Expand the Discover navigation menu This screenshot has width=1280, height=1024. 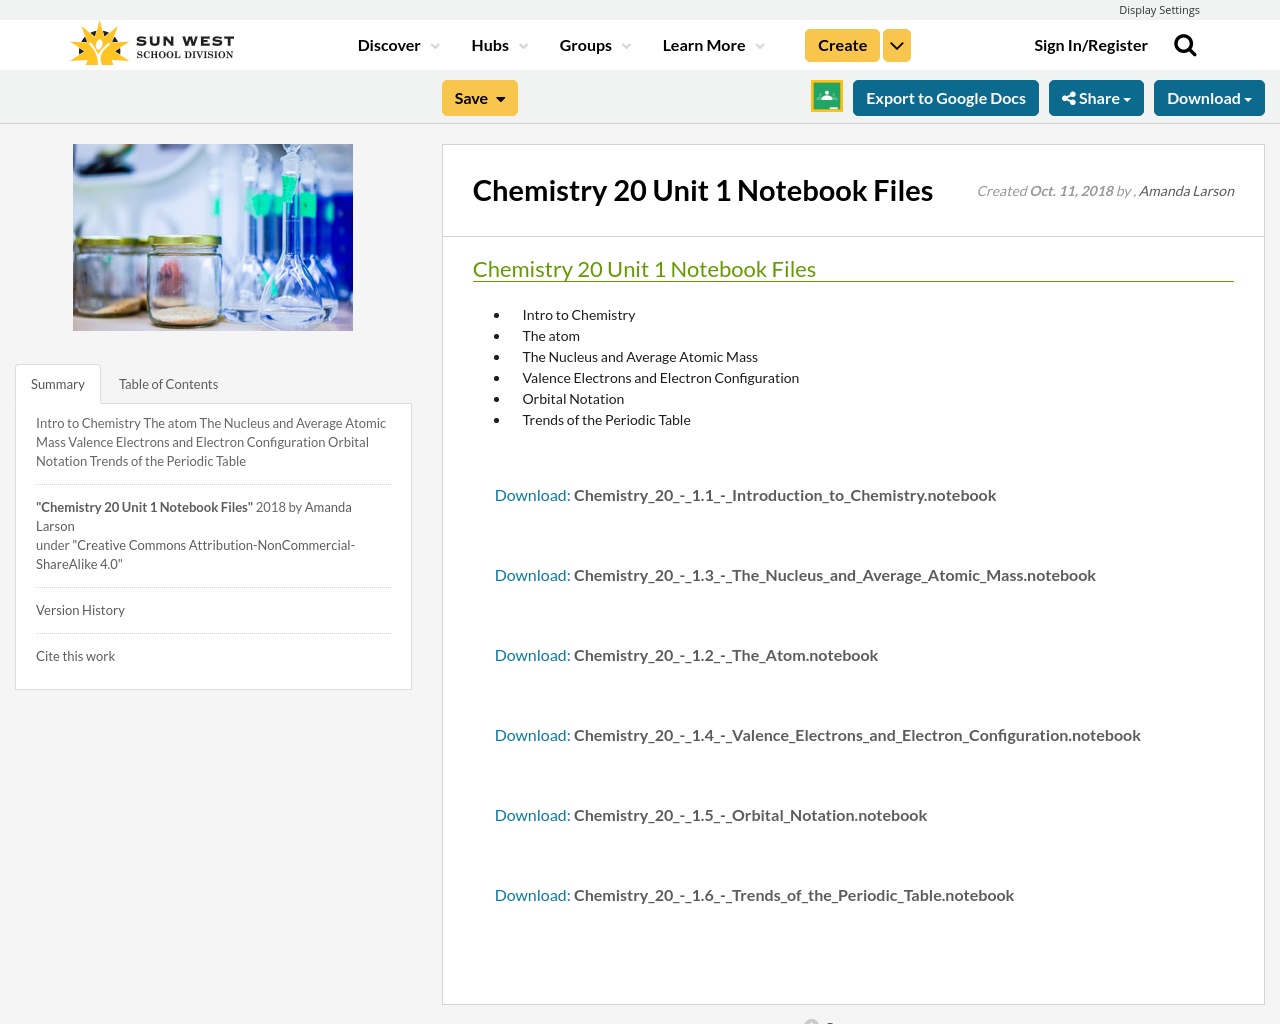[396, 44]
